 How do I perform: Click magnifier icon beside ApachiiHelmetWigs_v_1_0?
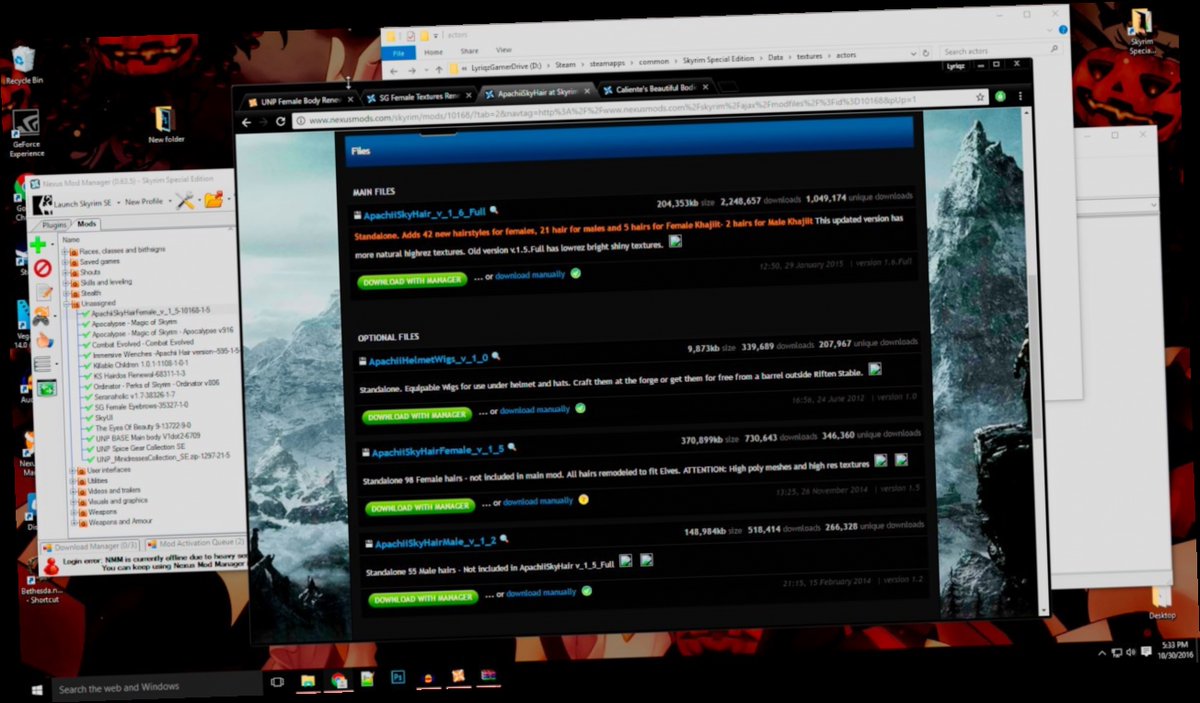(x=496, y=356)
